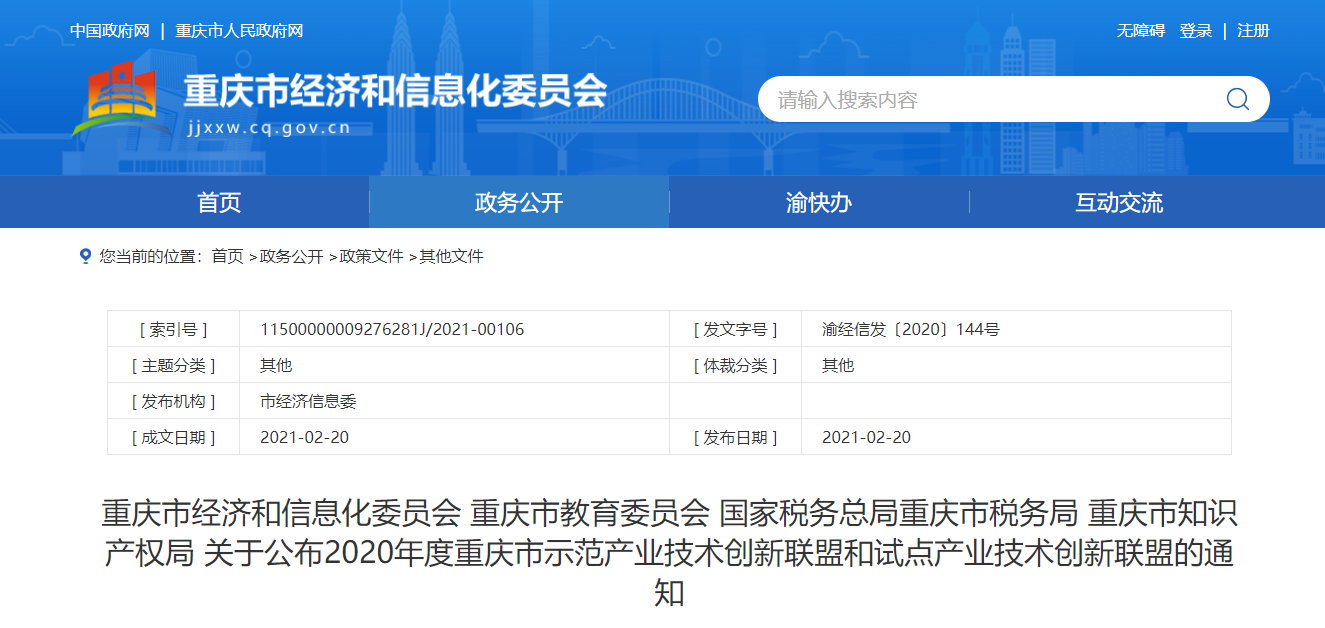1325x628 pixels.
Task: Focus the 请输入搜索内容 search field
Action: click(x=990, y=100)
